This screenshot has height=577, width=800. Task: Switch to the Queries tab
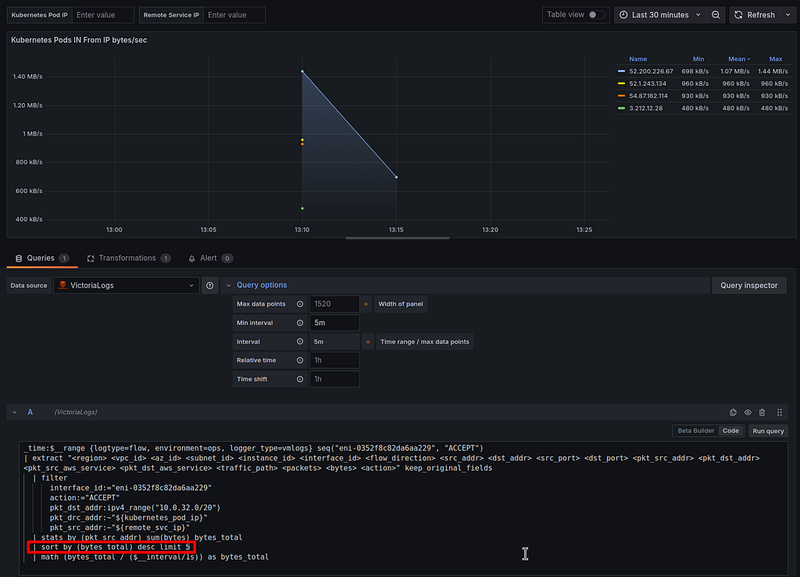[42, 258]
